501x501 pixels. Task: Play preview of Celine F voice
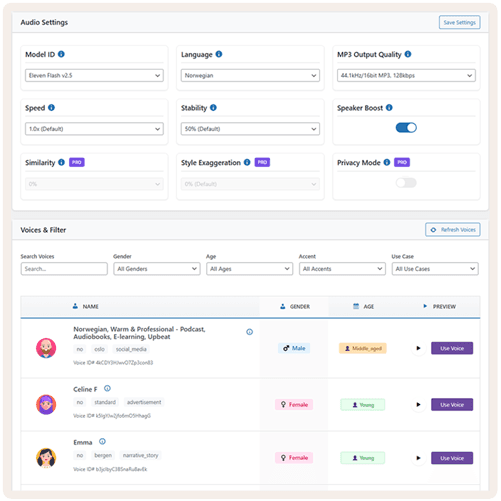click(x=418, y=405)
